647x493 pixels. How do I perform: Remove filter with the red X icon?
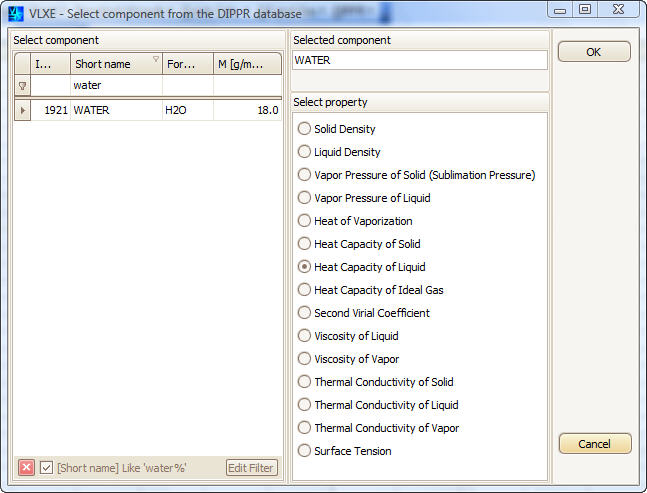[26, 468]
